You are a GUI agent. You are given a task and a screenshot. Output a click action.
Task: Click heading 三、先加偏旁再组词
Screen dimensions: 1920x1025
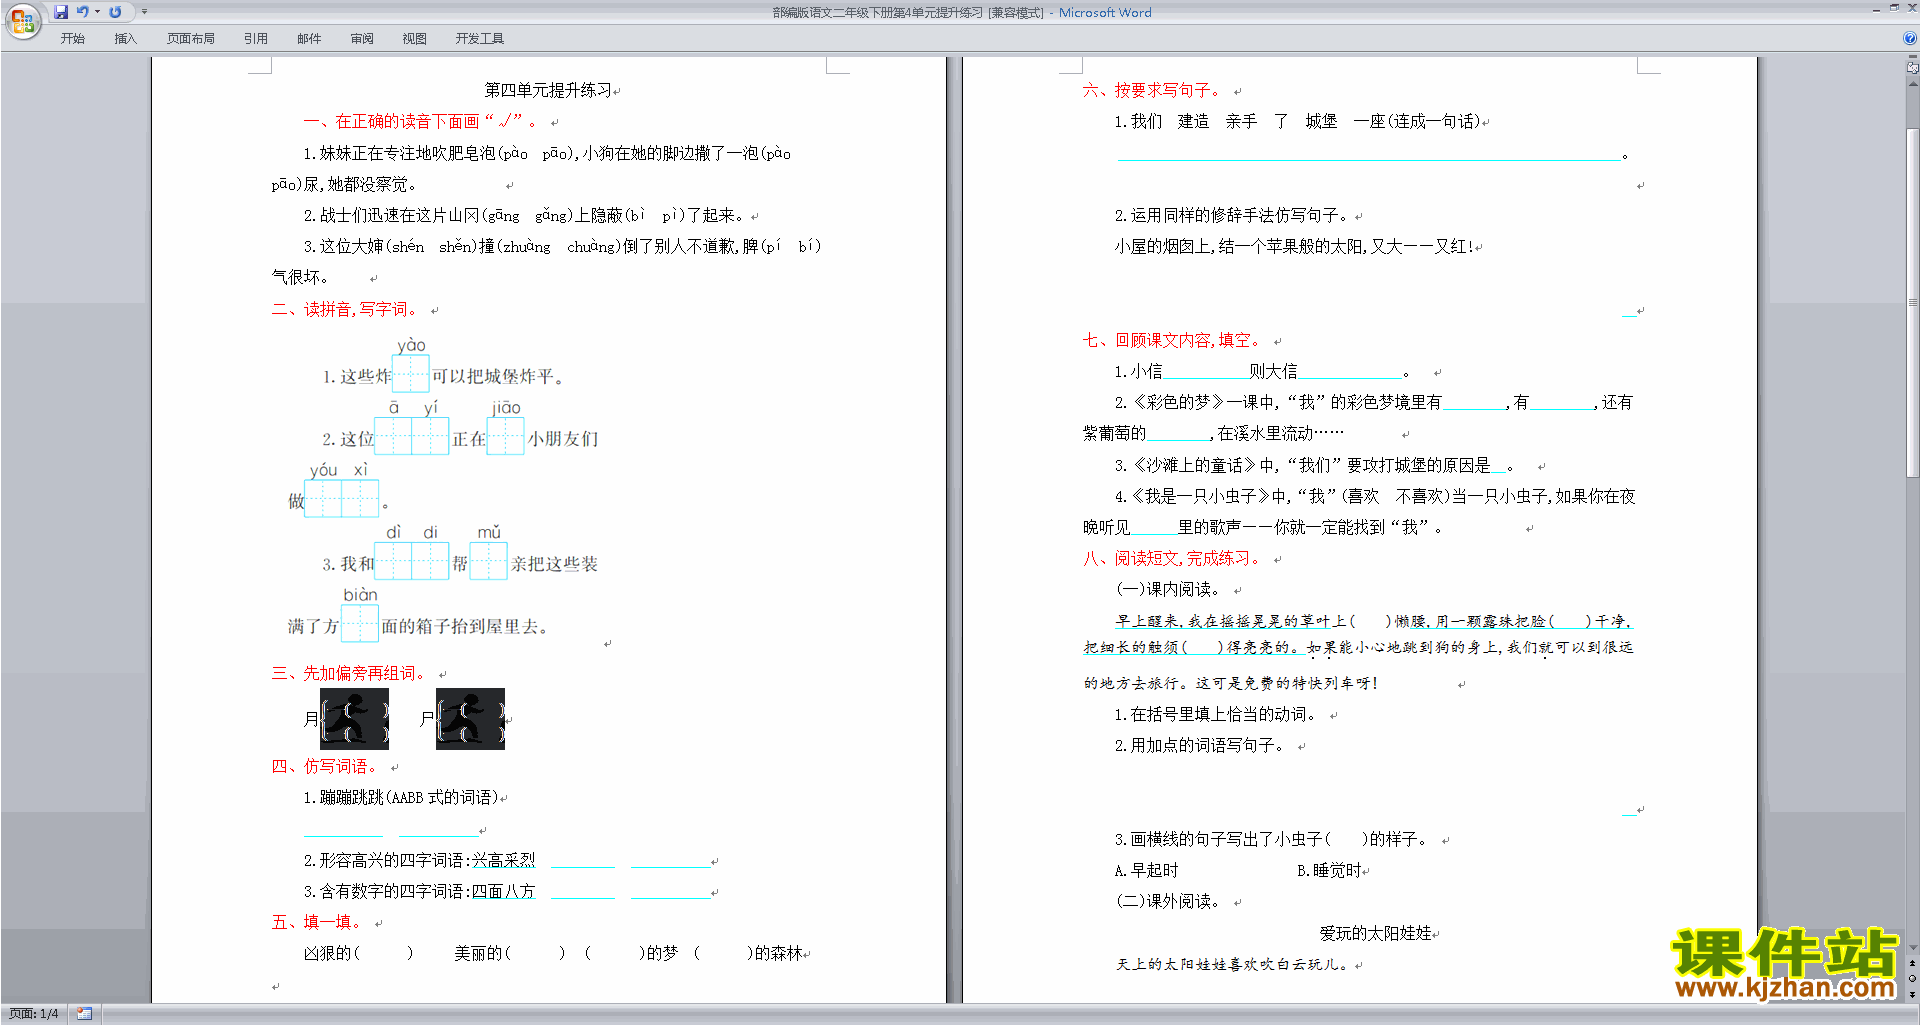click(349, 673)
